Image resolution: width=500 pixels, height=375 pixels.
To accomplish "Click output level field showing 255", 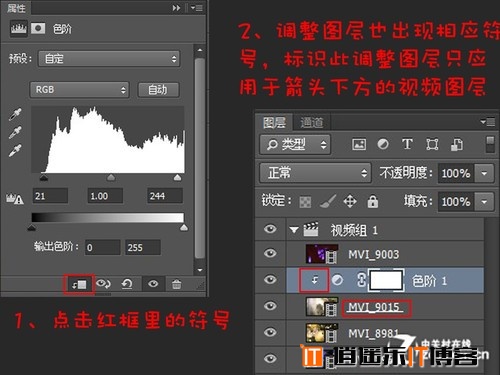I will pyautogui.click(x=143, y=247).
